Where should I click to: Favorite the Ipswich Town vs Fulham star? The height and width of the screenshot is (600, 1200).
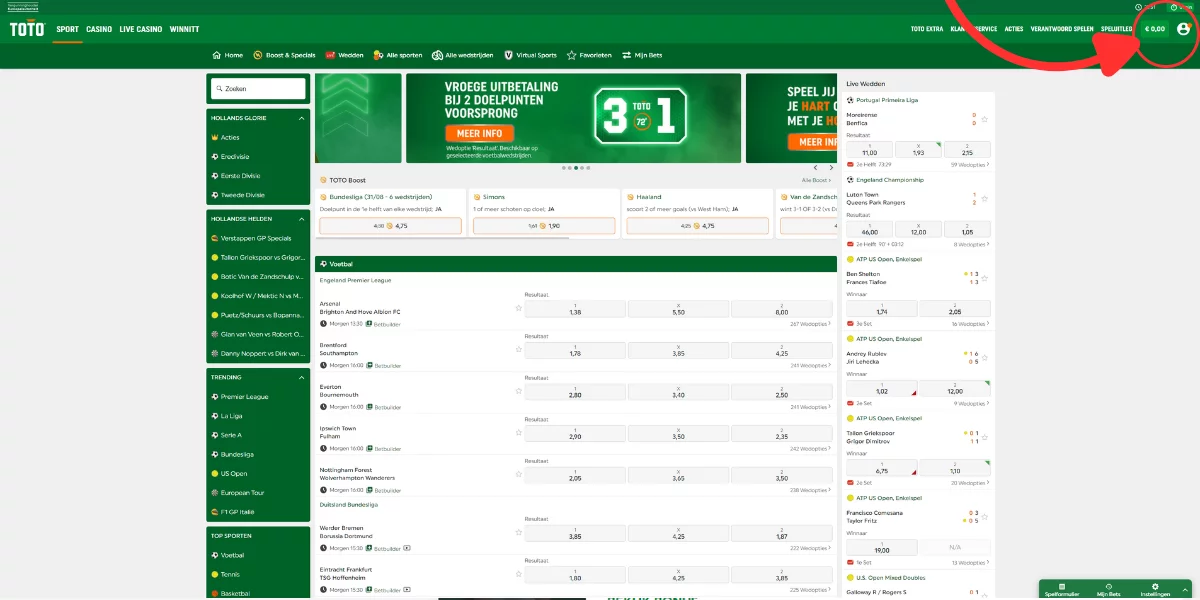tap(519, 433)
